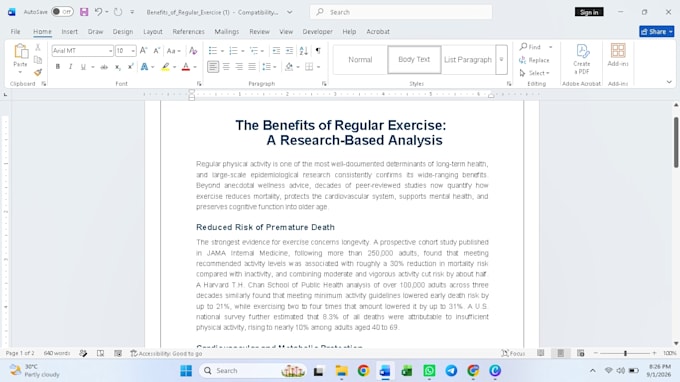Switch to Read Mode view icon
This screenshot has height=382, width=680.
tap(540, 353)
